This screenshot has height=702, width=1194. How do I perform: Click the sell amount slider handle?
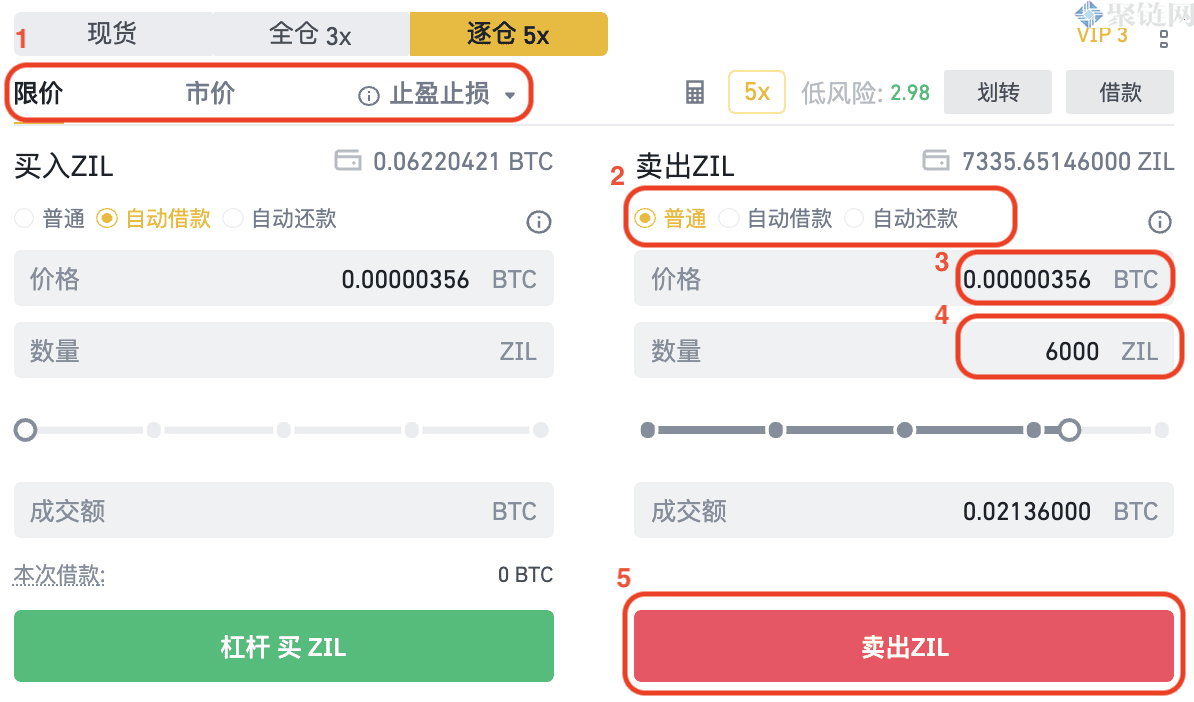coord(1069,430)
